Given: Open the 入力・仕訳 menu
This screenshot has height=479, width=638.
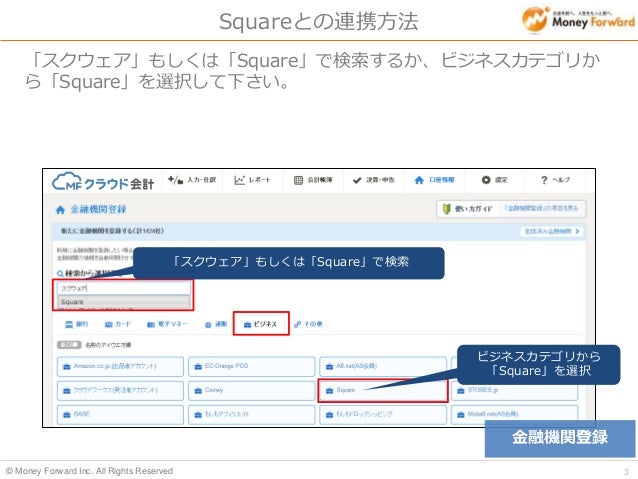Looking at the screenshot, I should pyautogui.click(x=192, y=180).
